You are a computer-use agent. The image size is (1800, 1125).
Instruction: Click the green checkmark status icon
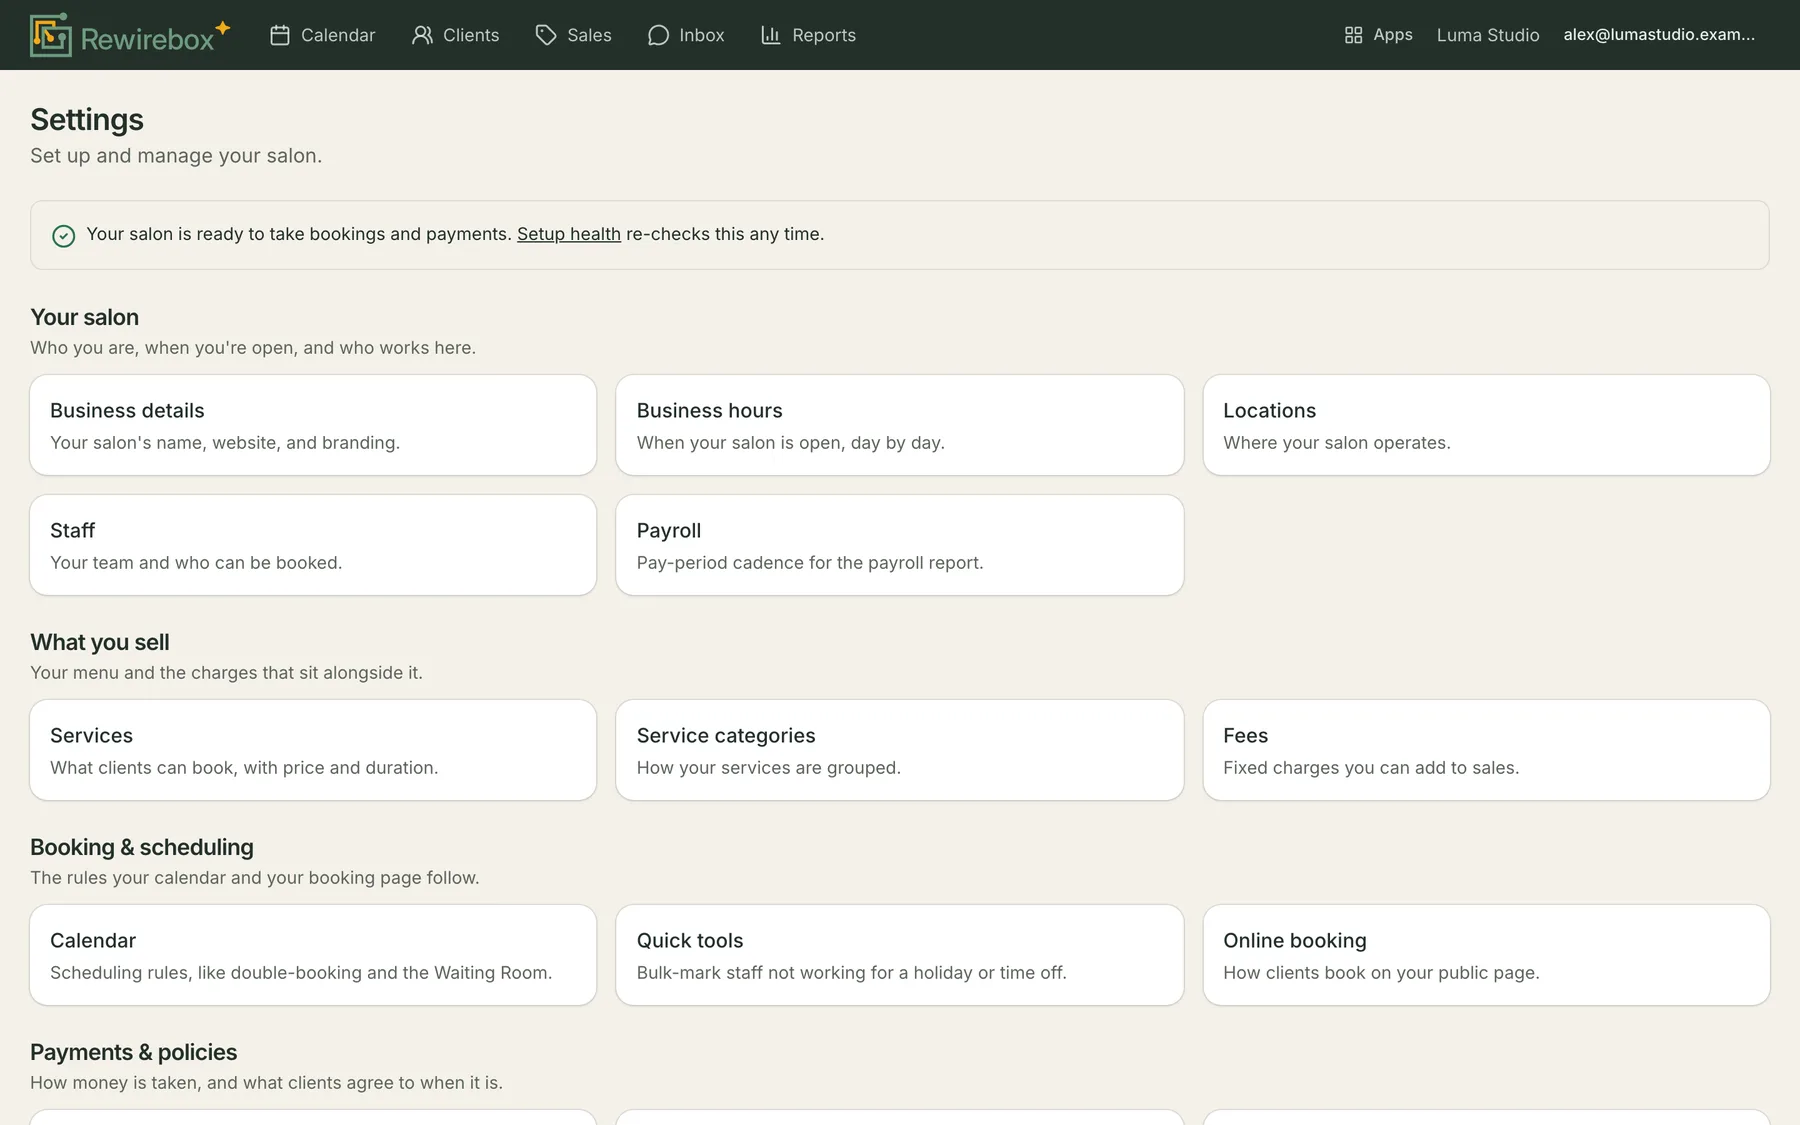click(x=63, y=235)
